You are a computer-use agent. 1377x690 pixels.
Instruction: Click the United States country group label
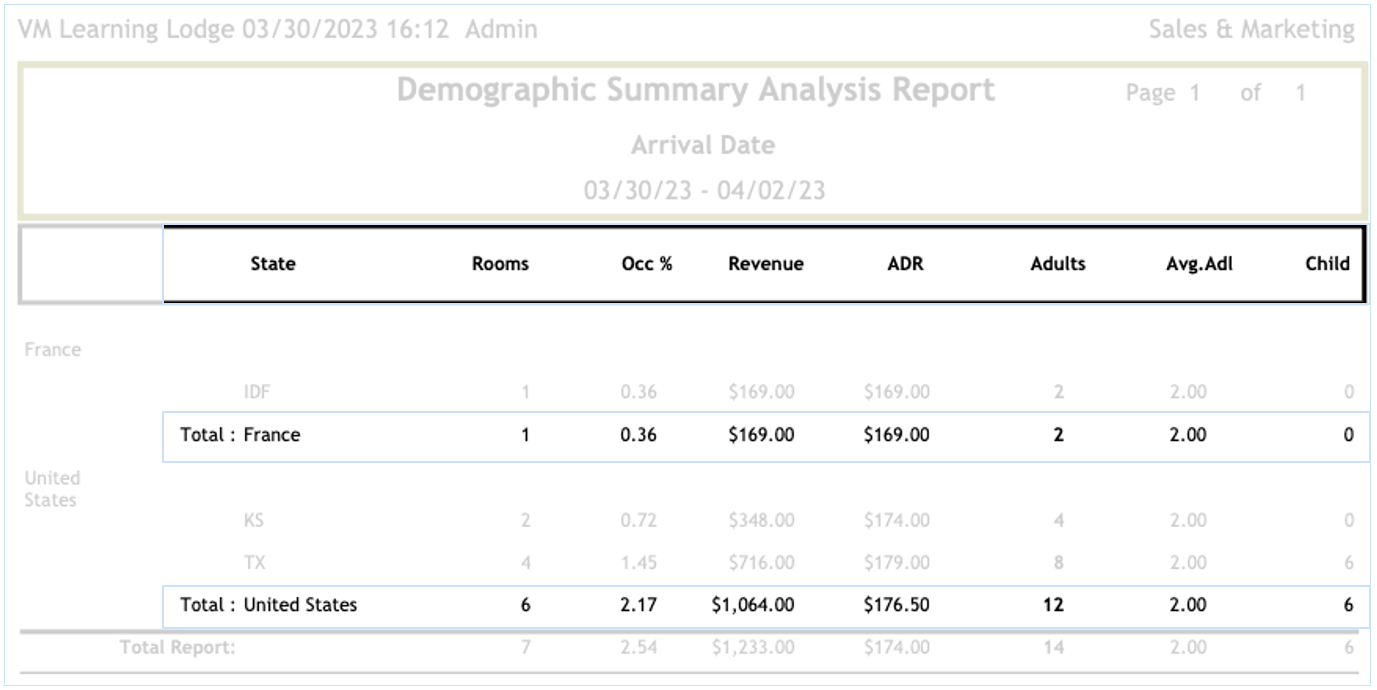coord(52,489)
